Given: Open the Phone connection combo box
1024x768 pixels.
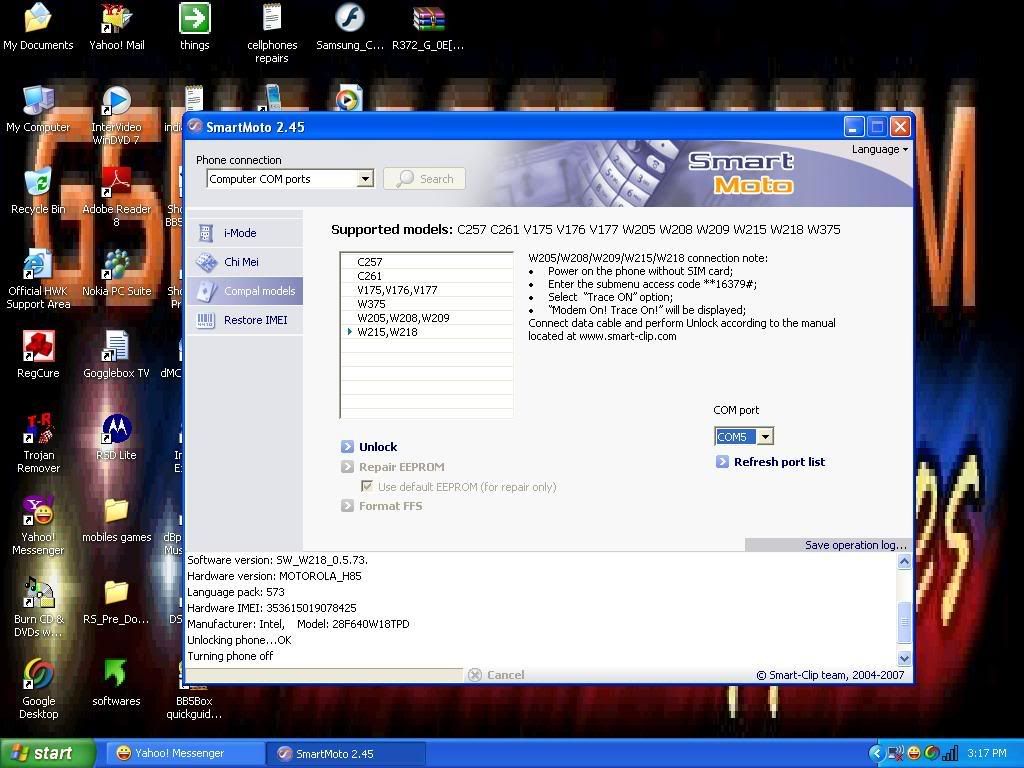Looking at the screenshot, I should [x=290, y=179].
